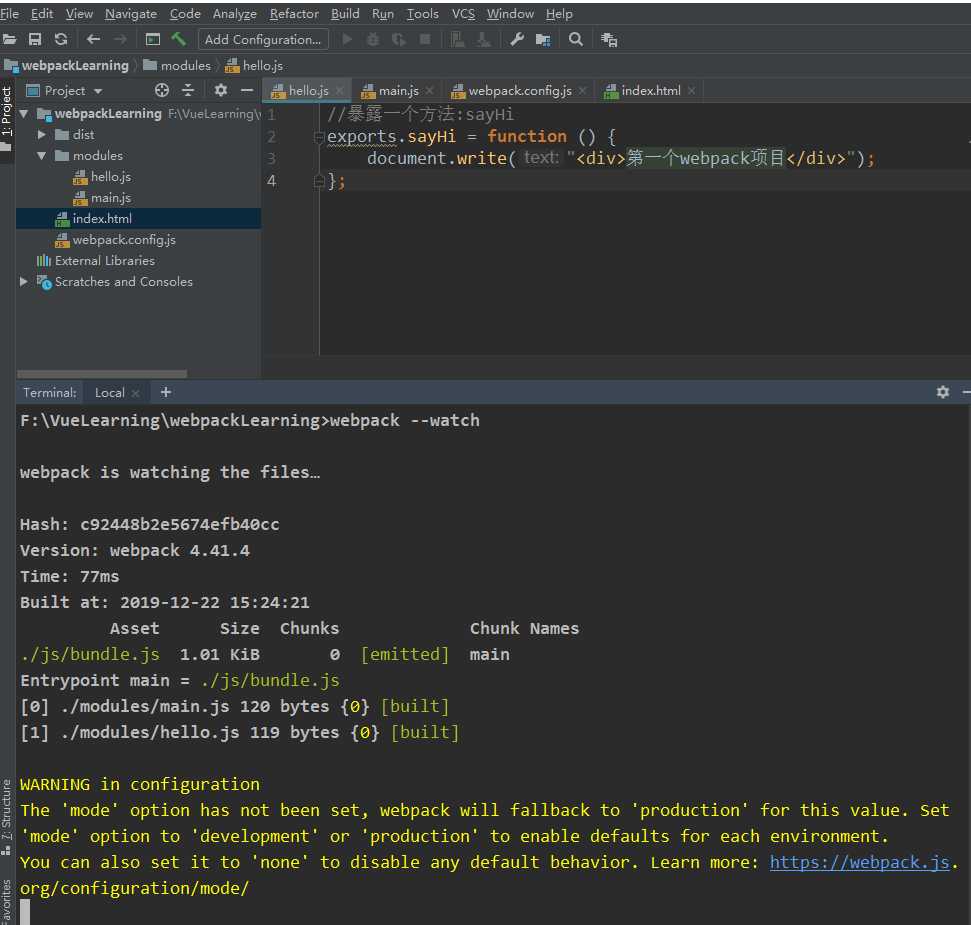Viewport: 971px width, 925px height.
Task: Select webpack.config.js in the project tree
Action: point(124,240)
